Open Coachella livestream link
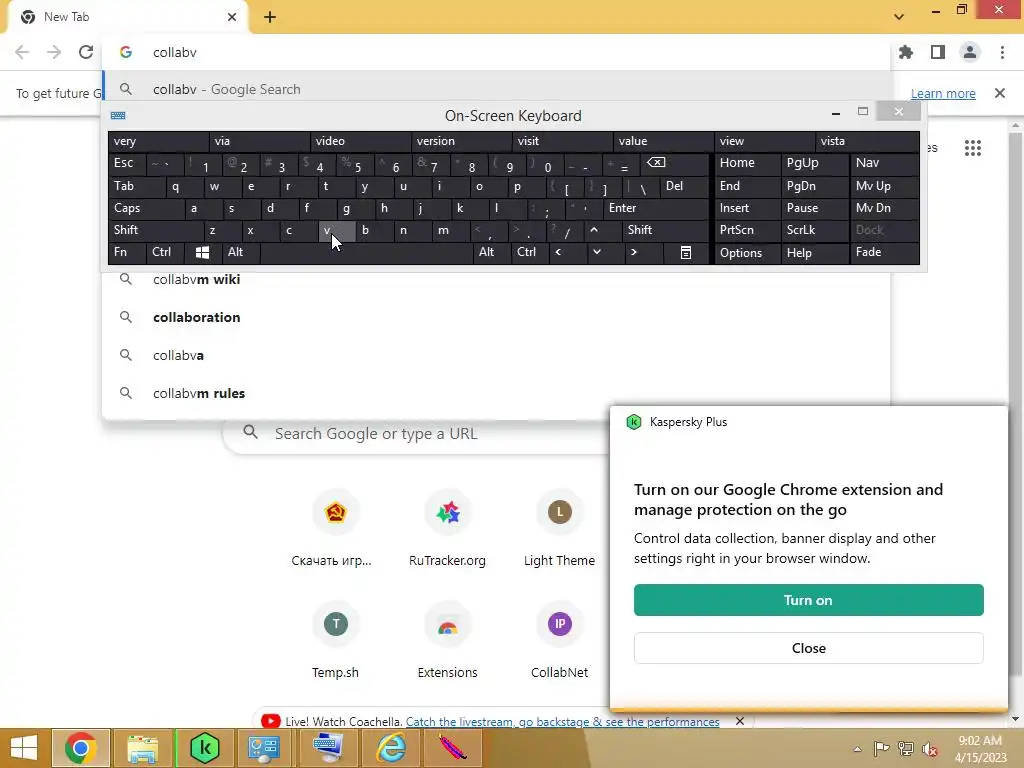The height and width of the screenshot is (768, 1024). 562,722
